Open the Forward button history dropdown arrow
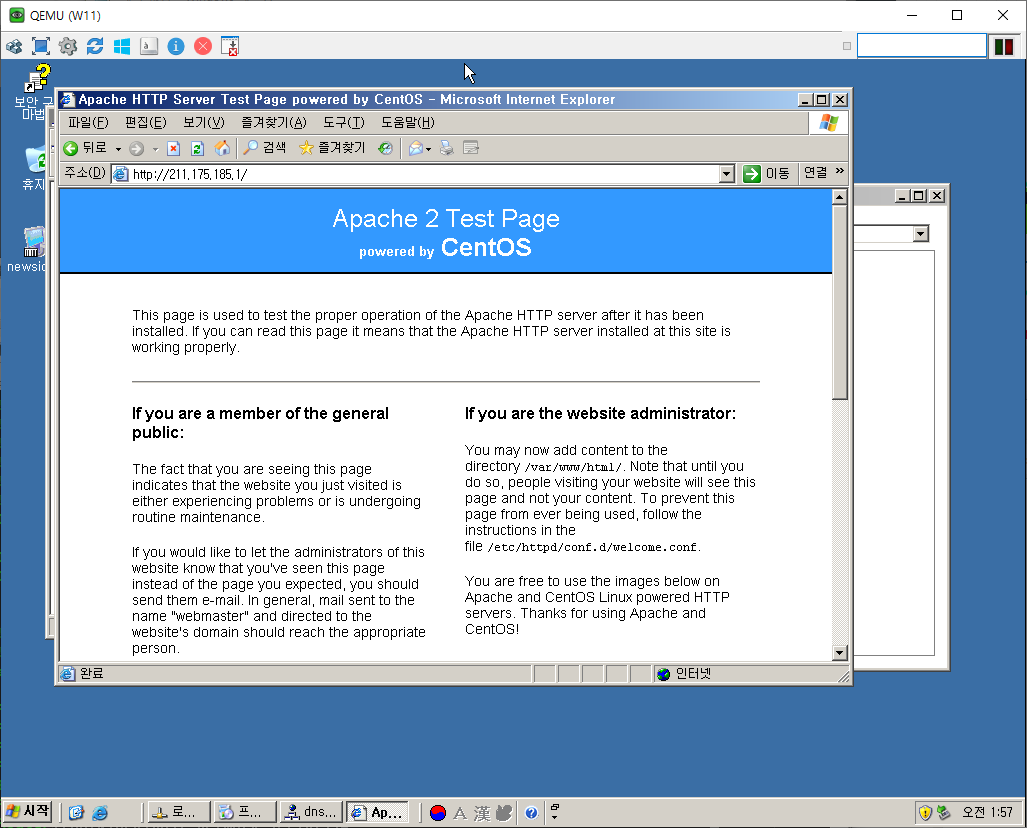 (156, 149)
